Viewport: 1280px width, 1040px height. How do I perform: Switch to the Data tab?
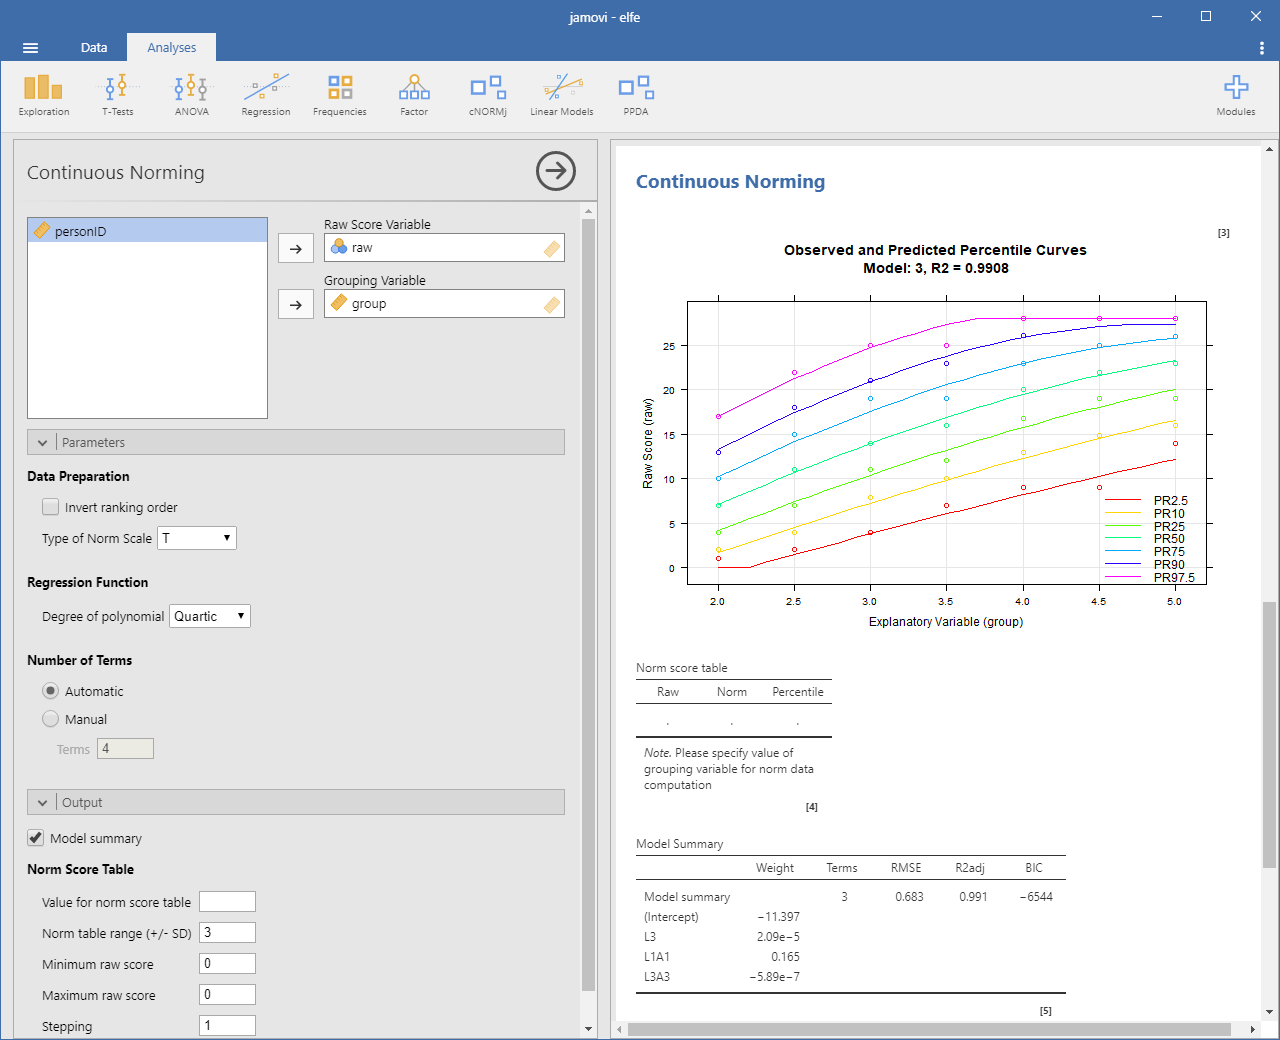coord(94,47)
